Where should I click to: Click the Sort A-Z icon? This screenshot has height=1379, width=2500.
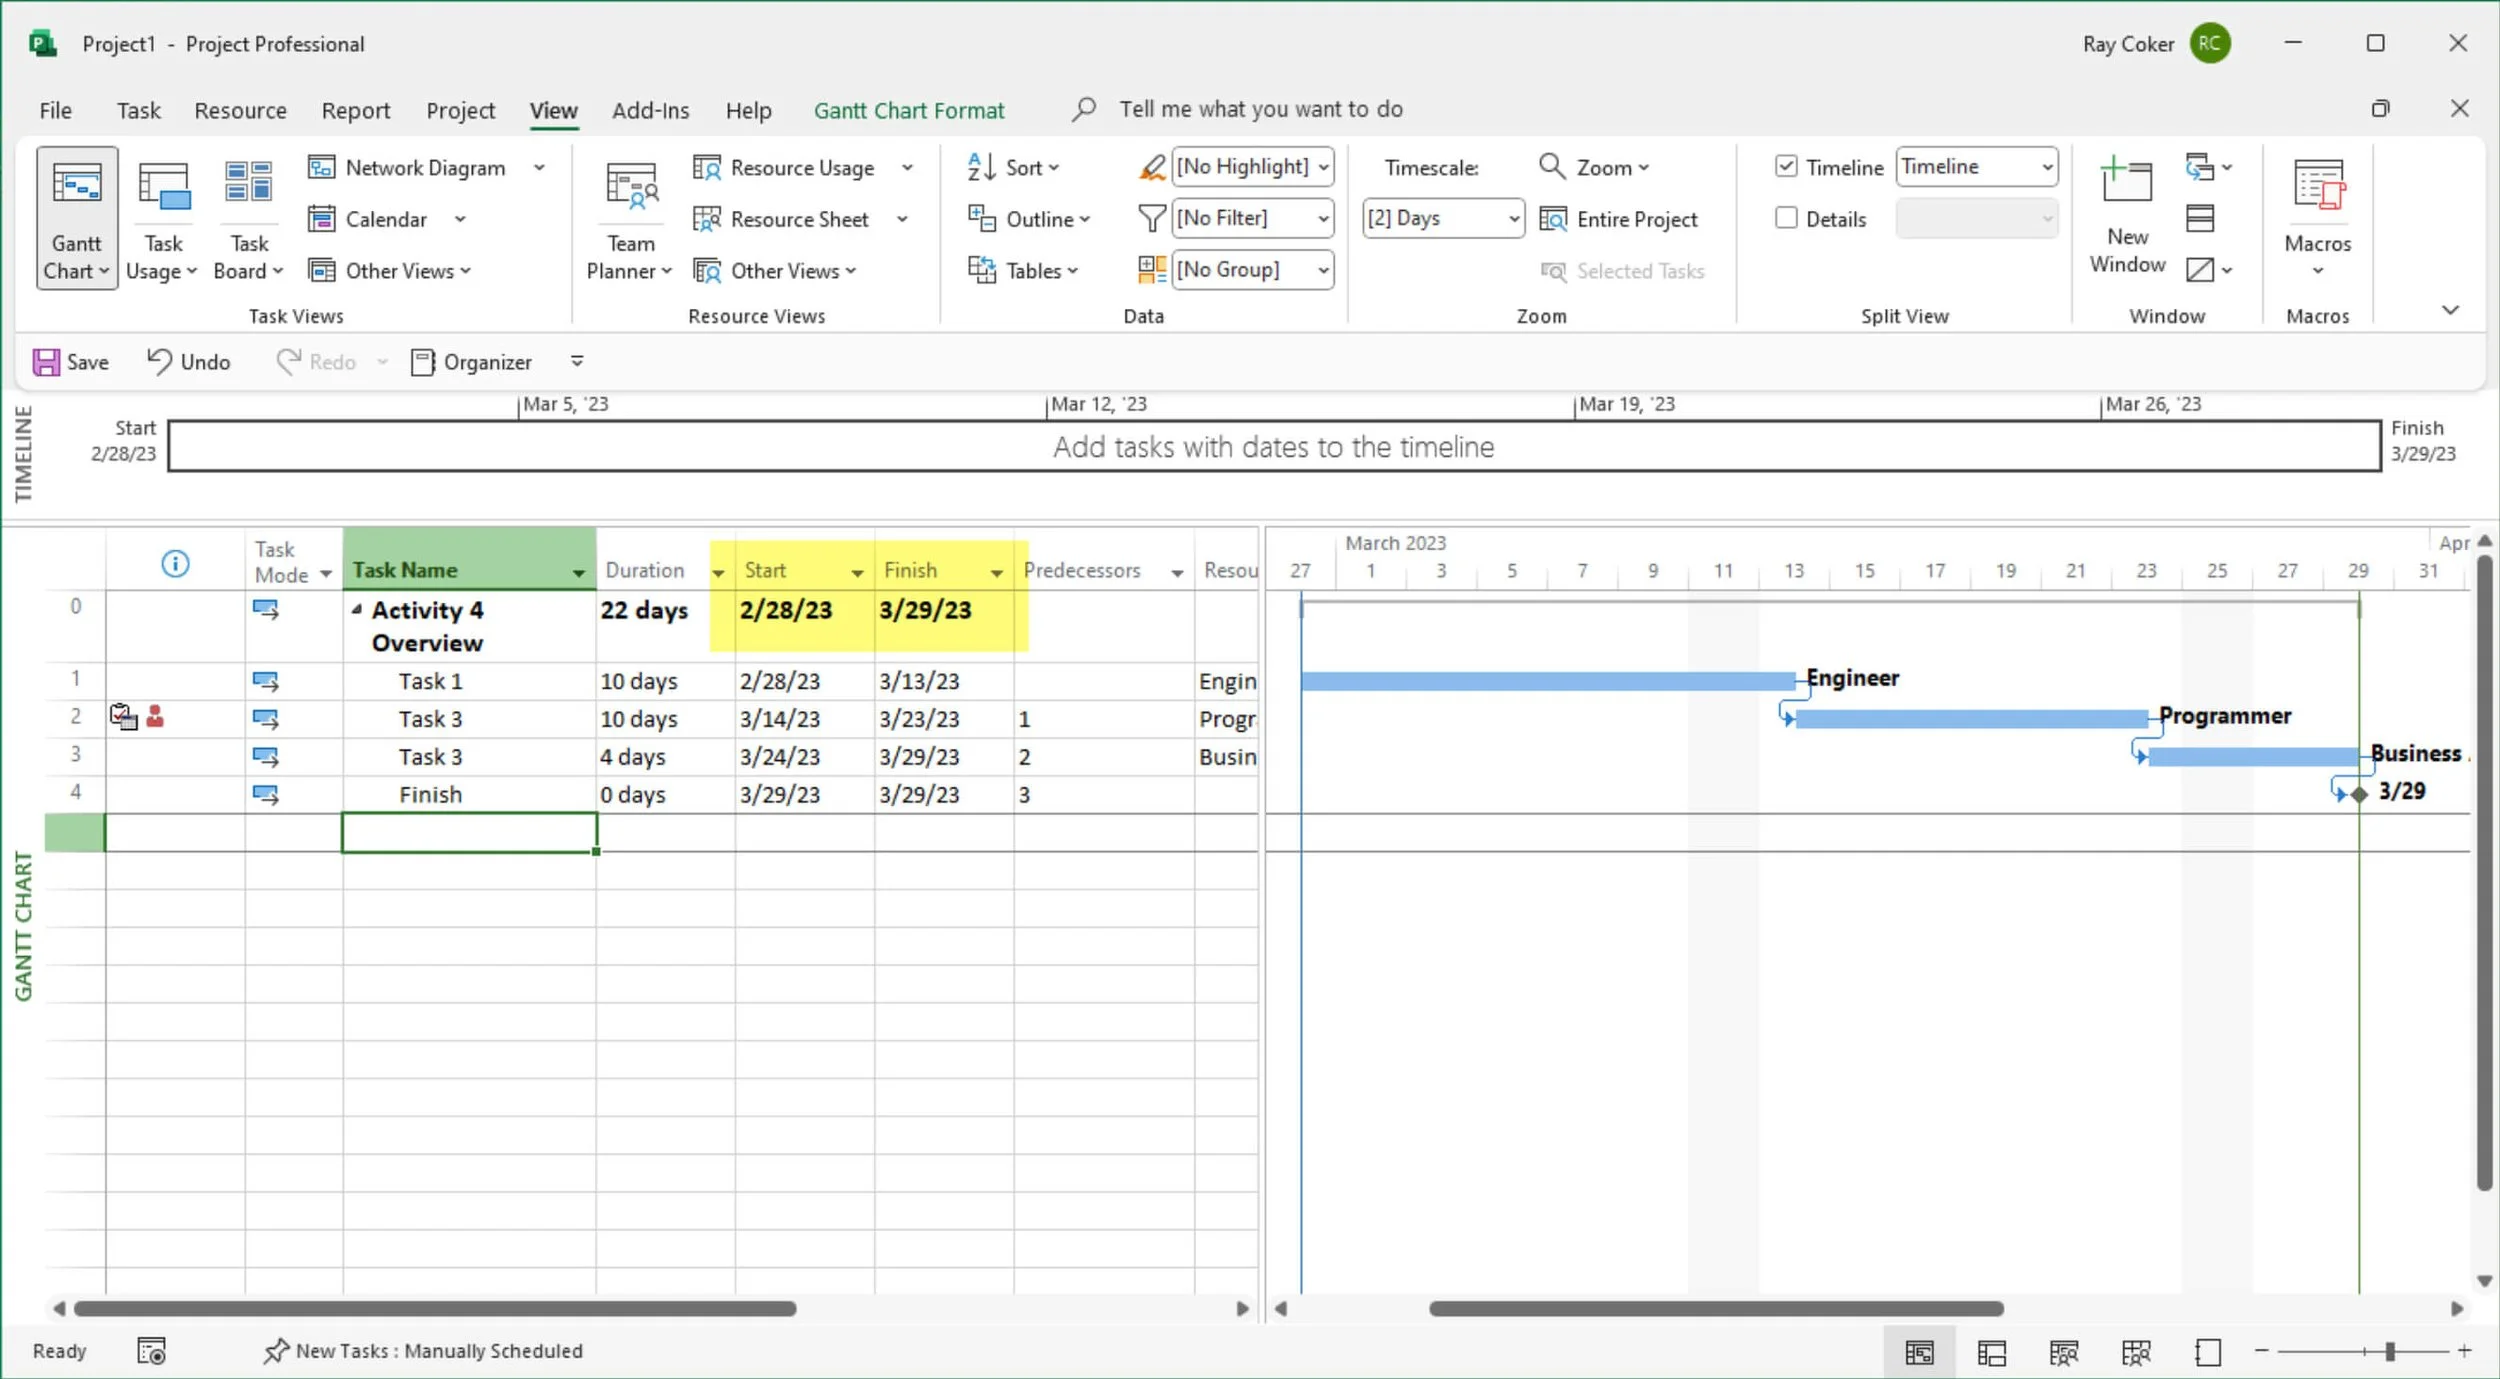(981, 167)
